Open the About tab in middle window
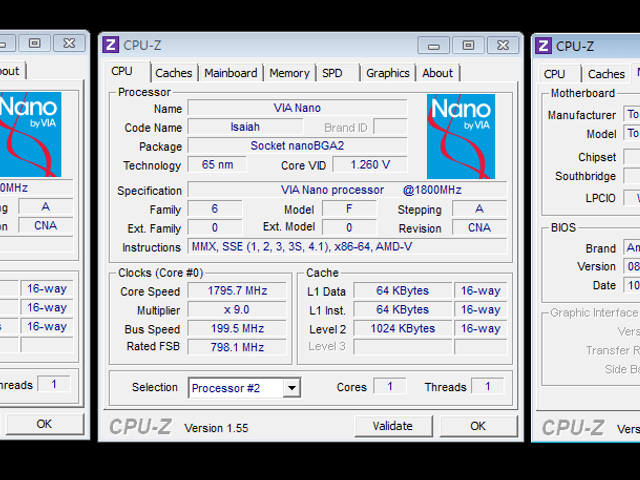 click(x=438, y=73)
